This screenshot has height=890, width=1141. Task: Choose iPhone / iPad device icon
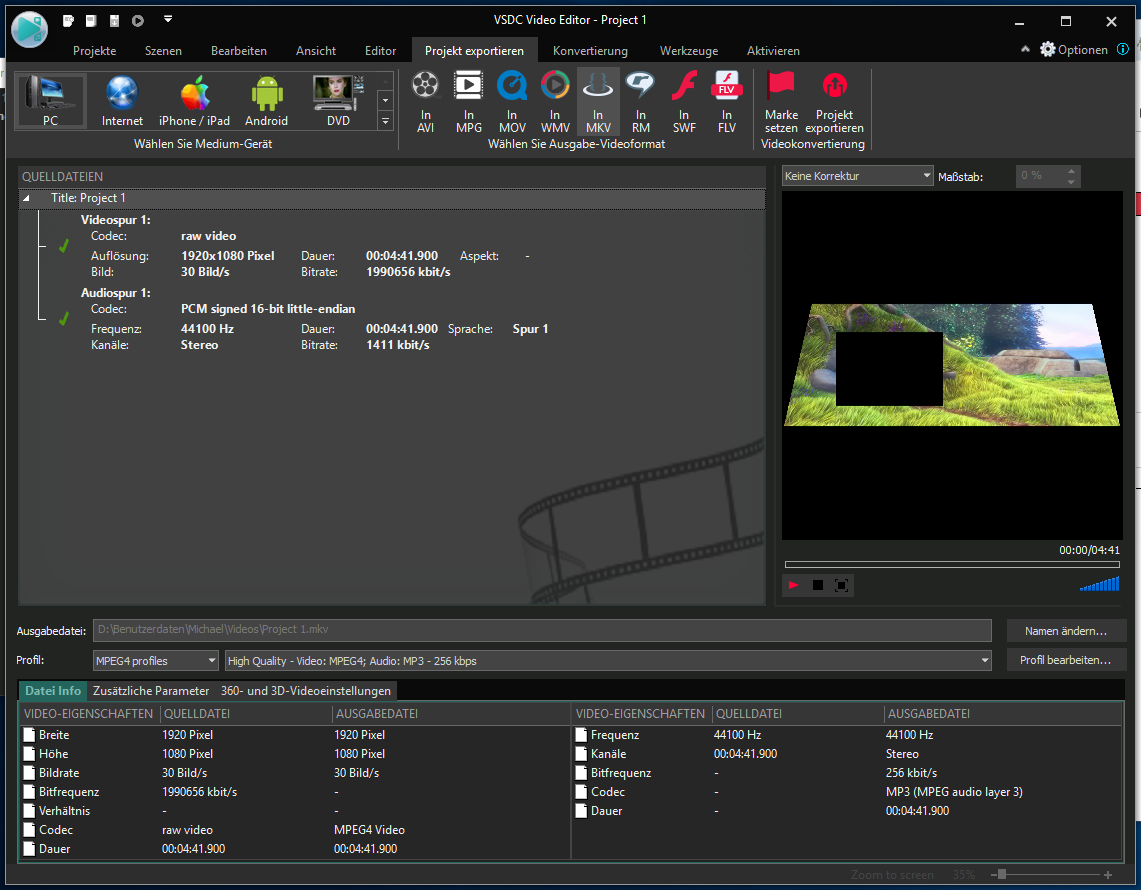tap(194, 102)
